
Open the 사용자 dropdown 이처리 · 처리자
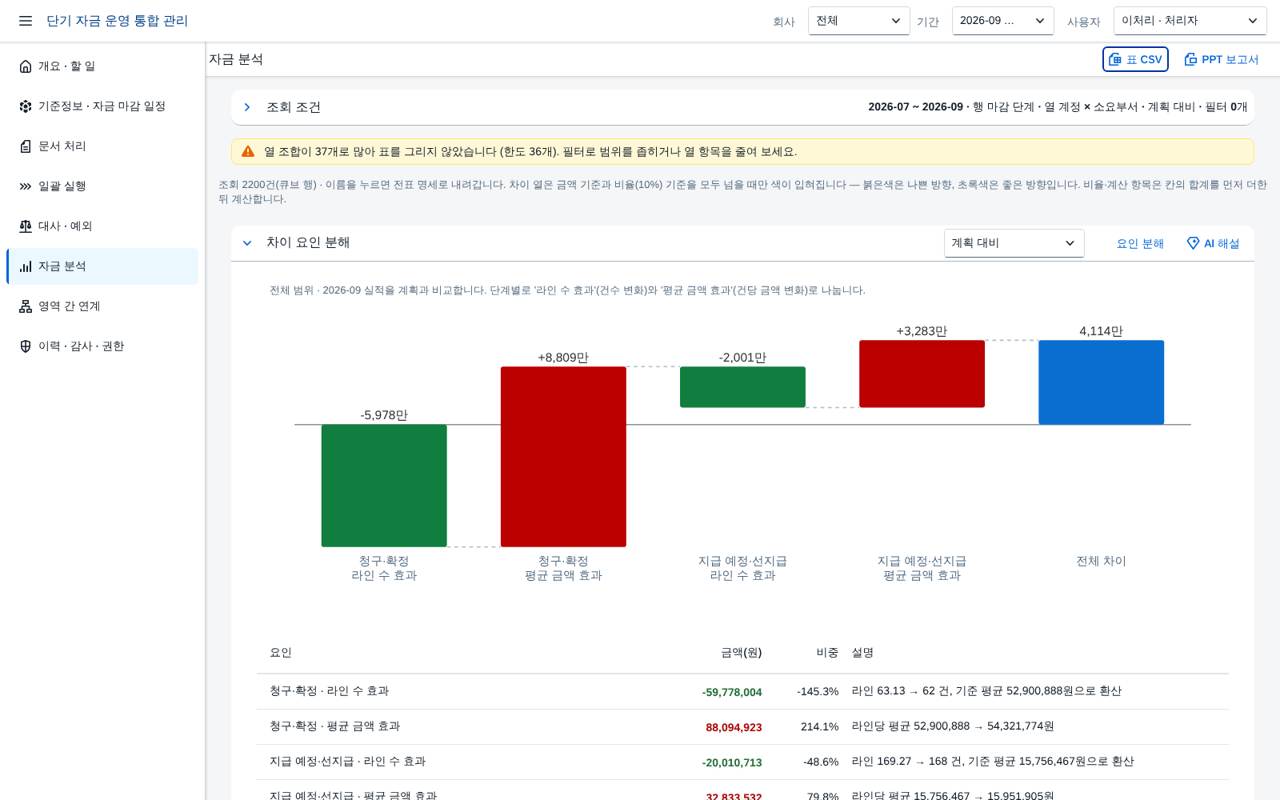(x=1190, y=21)
